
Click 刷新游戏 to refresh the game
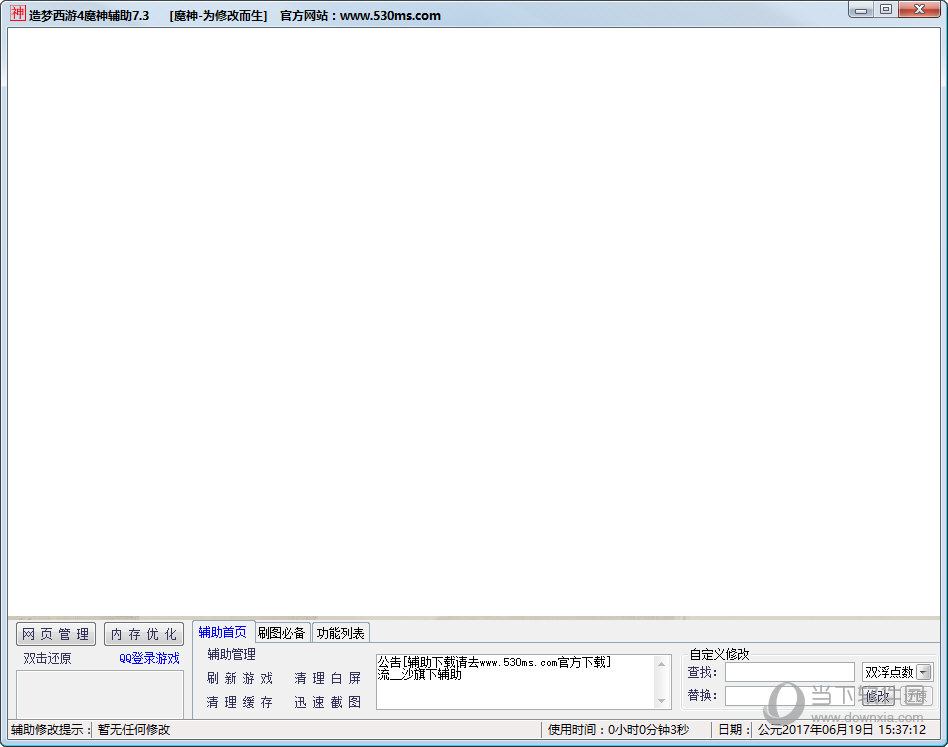coord(239,678)
